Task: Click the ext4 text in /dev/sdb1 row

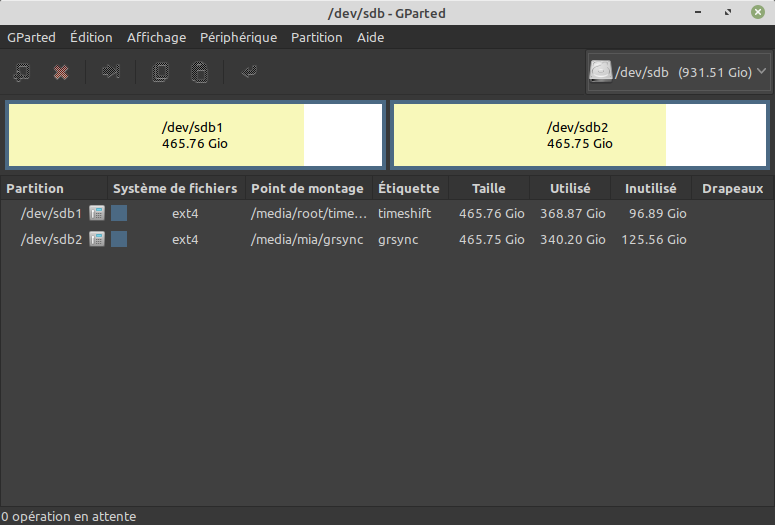Action: [x=185, y=214]
